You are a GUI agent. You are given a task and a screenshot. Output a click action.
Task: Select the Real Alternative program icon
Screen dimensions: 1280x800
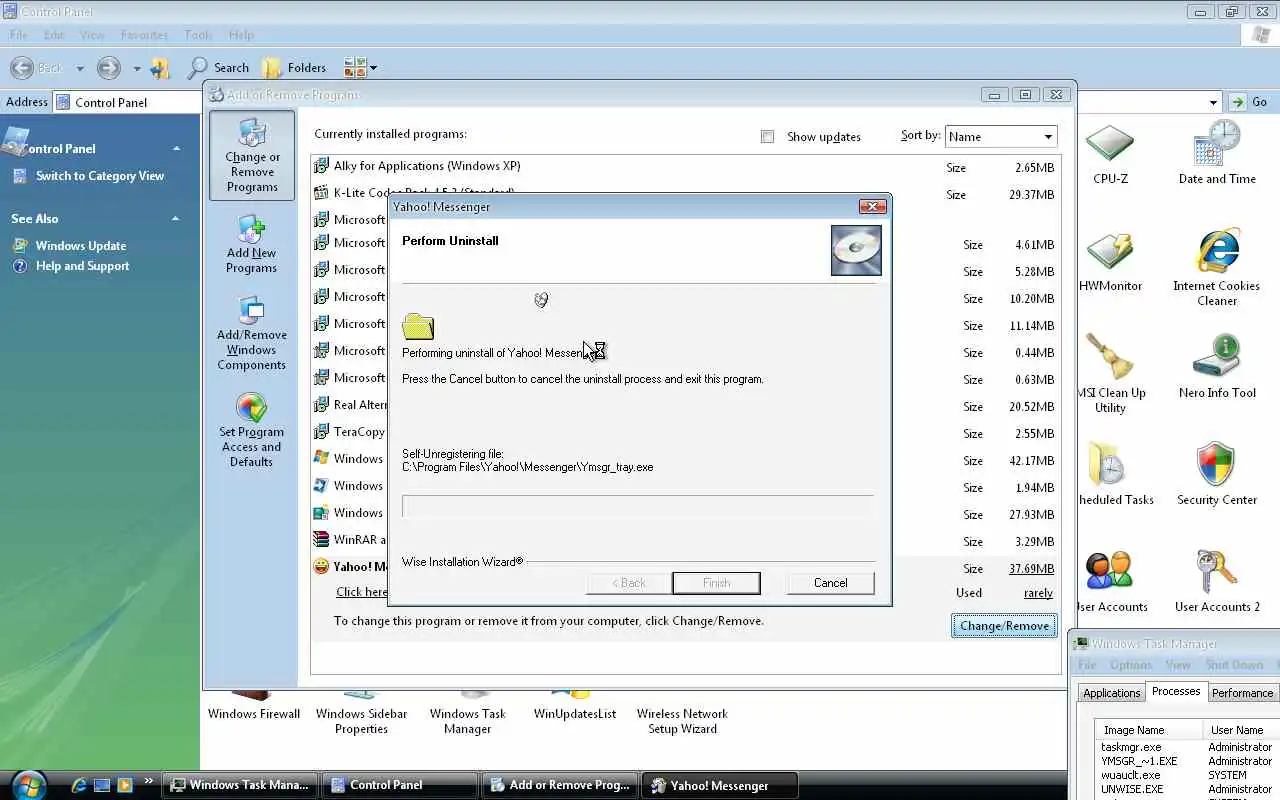point(321,405)
